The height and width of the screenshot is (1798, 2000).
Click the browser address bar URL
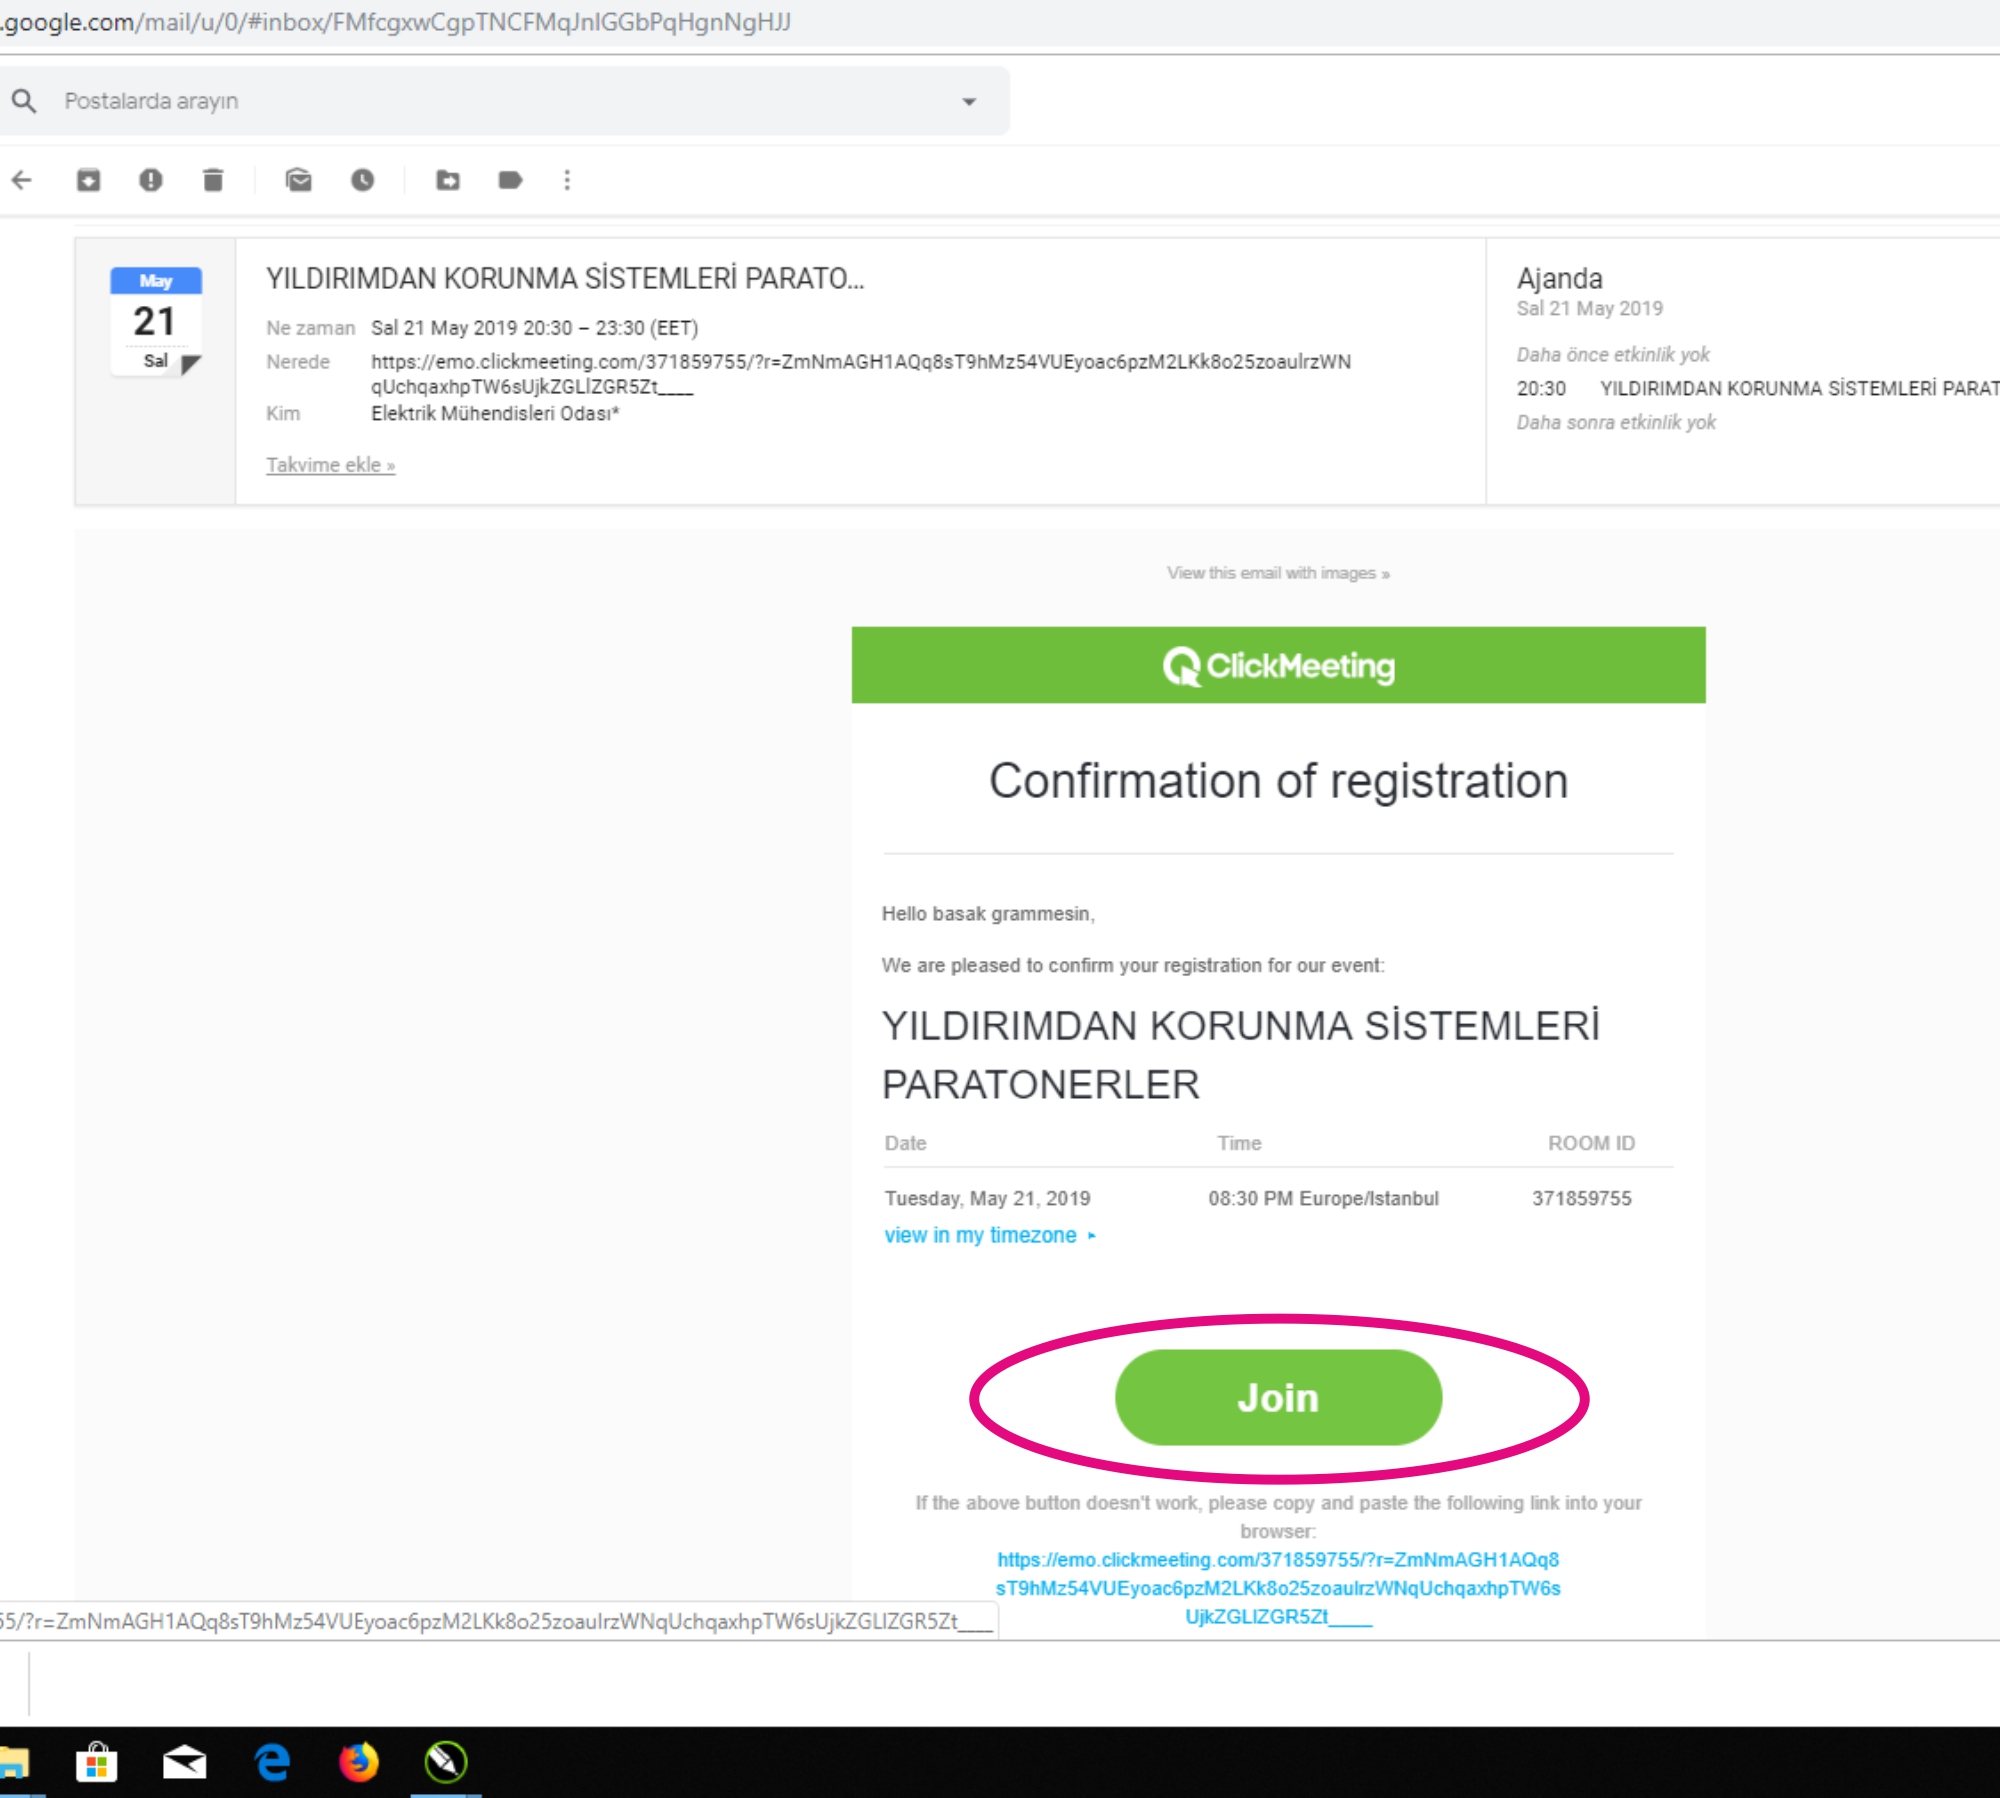(396, 22)
